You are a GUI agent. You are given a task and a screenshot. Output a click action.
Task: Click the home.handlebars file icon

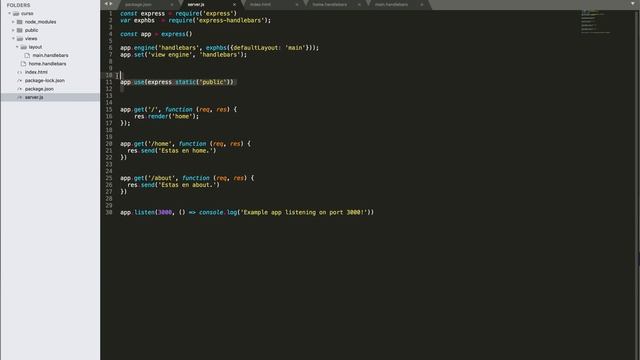click(23, 64)
